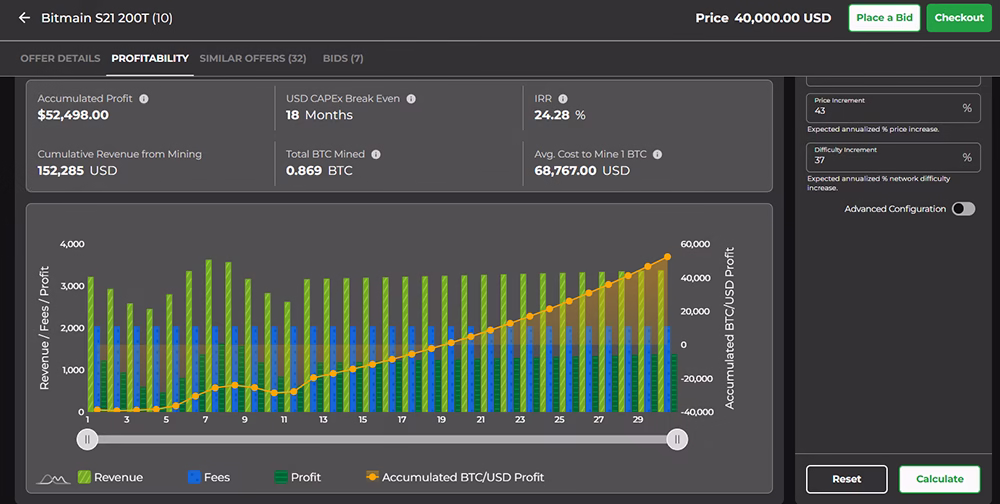Image resolution: width=1000 pixels, height=504 pixels.
Task: Toggle the Fees legend item
Action: pyautogui.click(x=209, y=477)
